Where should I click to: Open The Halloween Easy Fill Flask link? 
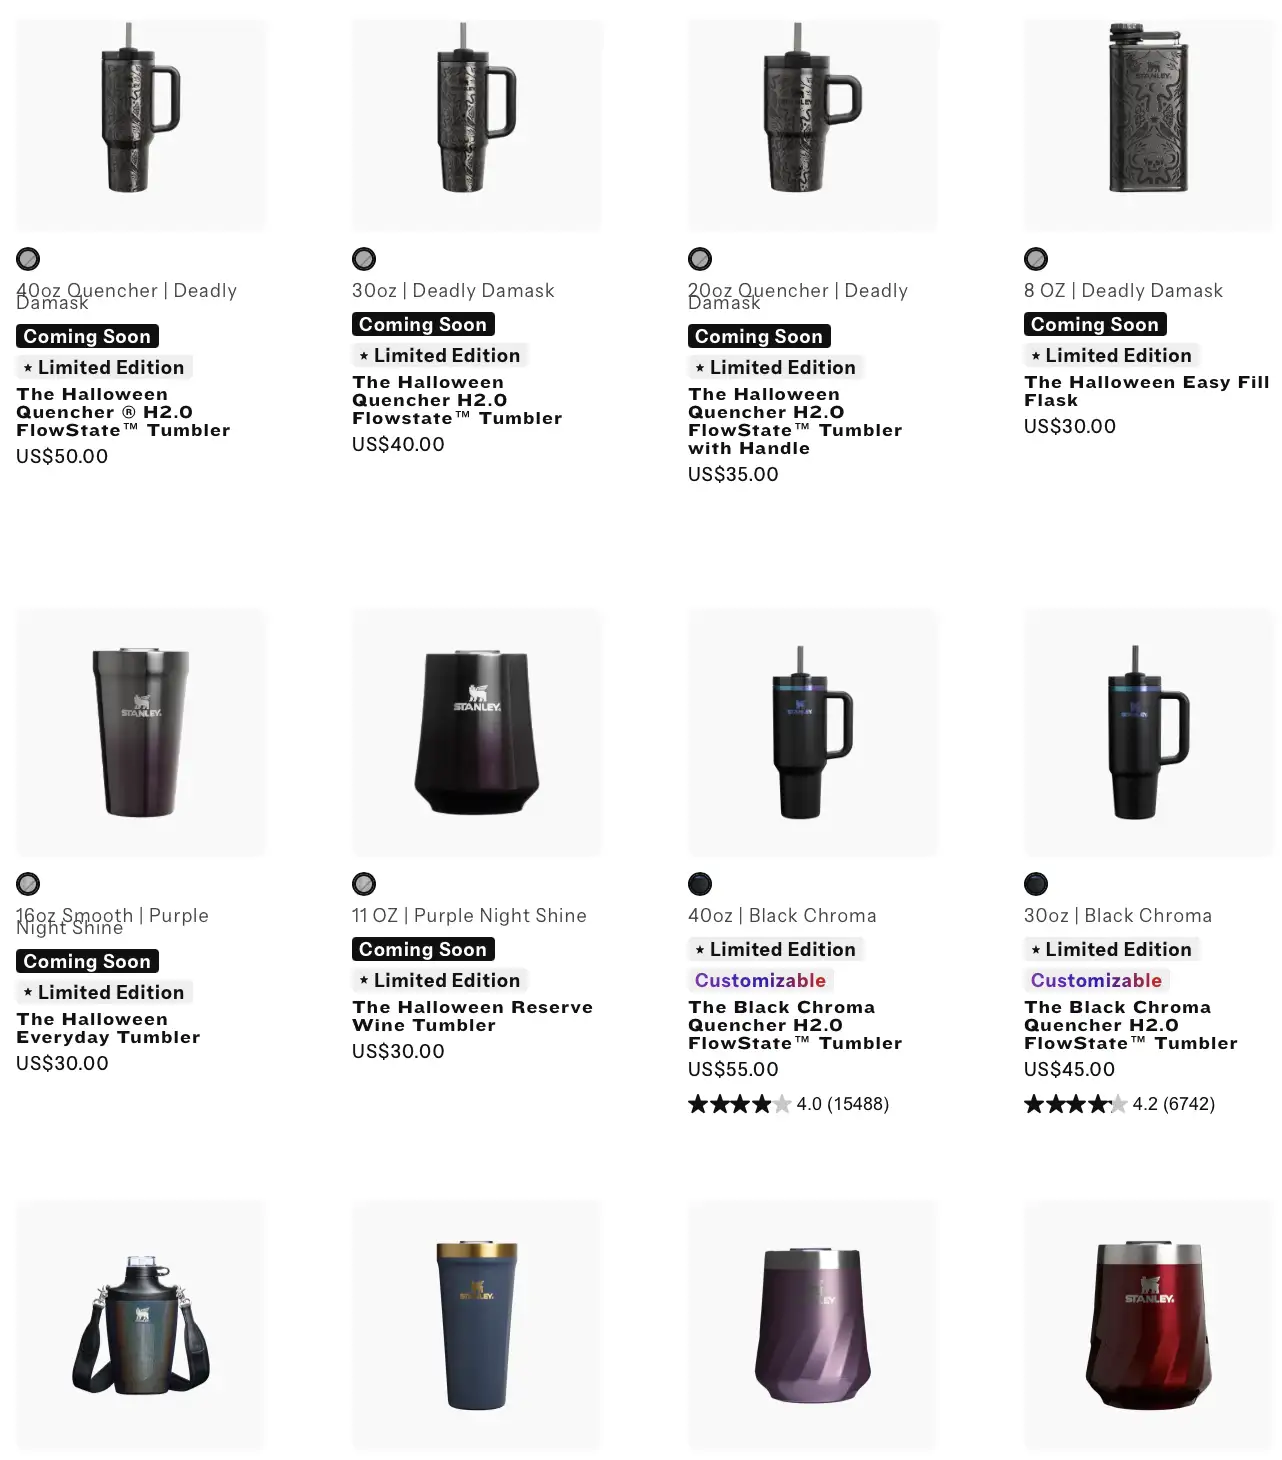pyautogui.click(x=1147, y=391)
